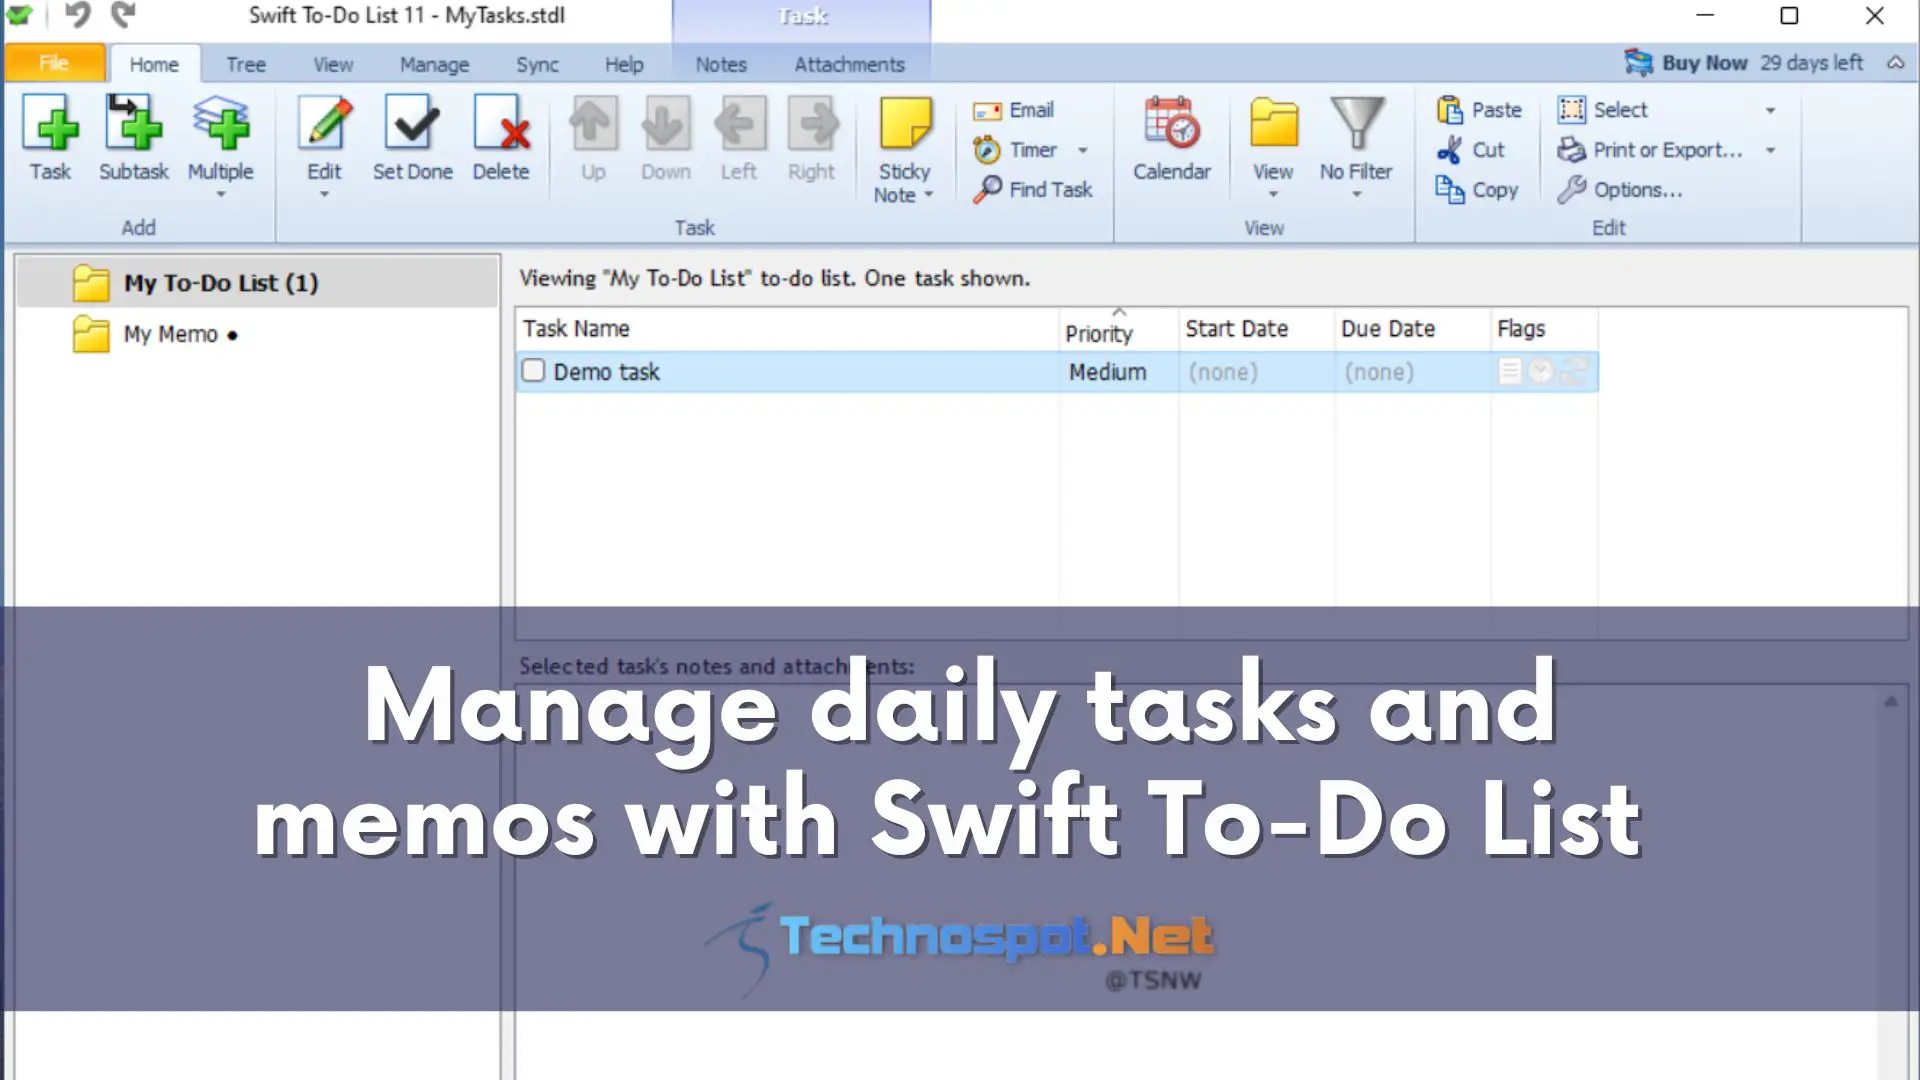Open Find Task search
1920x1080 pixels.
[1033, 189]
